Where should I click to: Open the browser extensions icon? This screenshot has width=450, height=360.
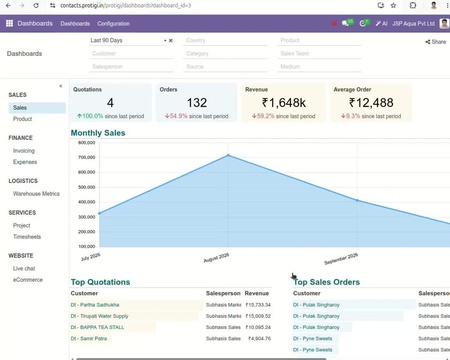click(x=413, y=5)
